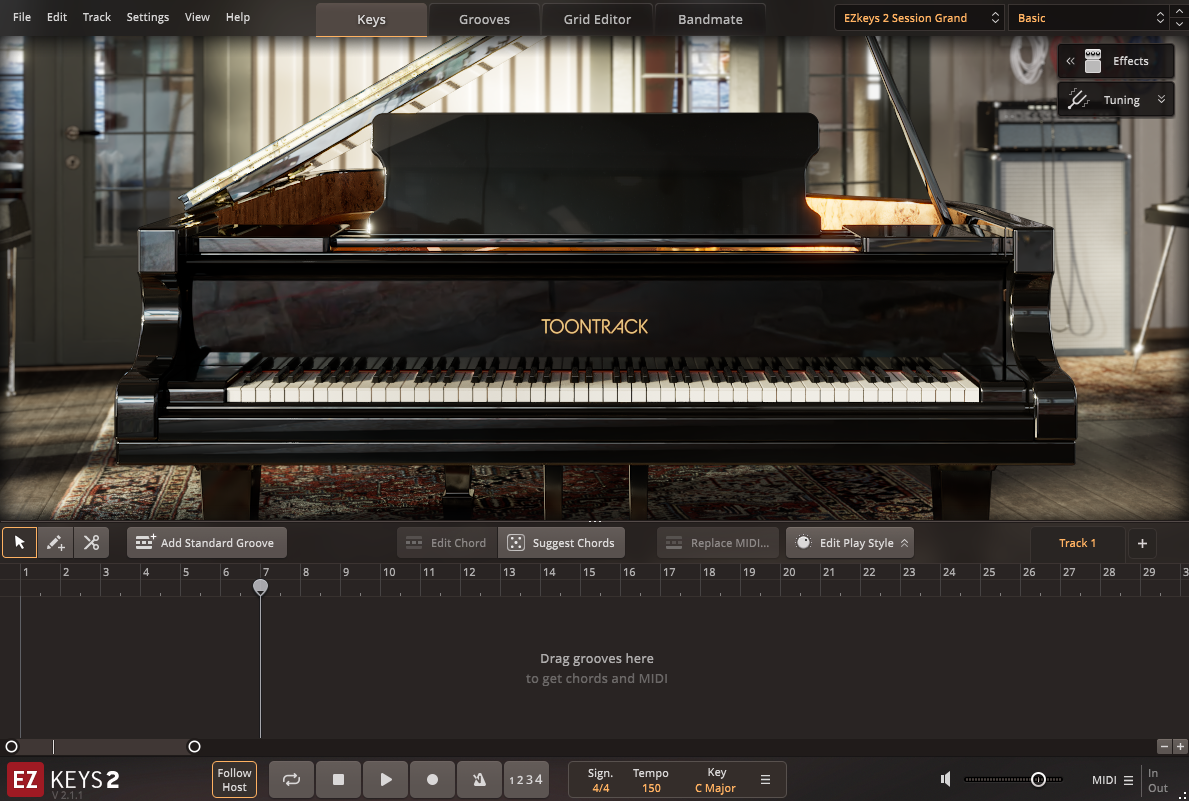Switch to the Keys tab
This screenshot has height=801, width=1189.
coord(372,19)
